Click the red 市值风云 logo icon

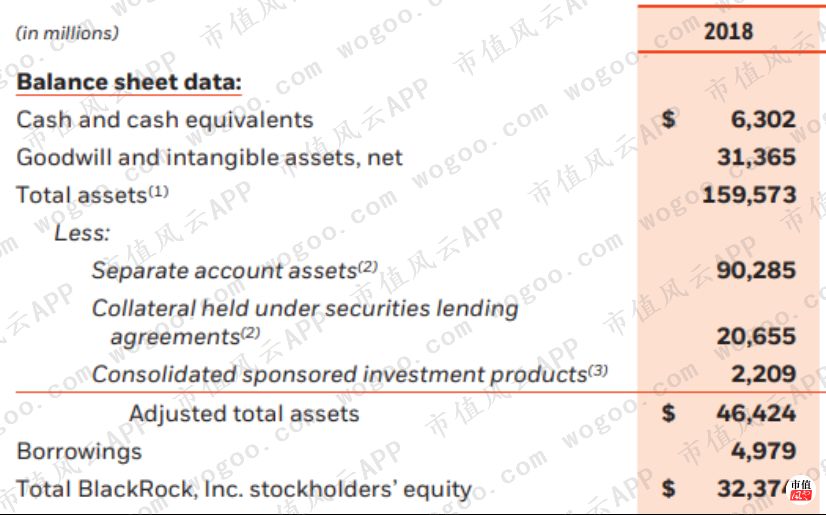coord(800,490)
